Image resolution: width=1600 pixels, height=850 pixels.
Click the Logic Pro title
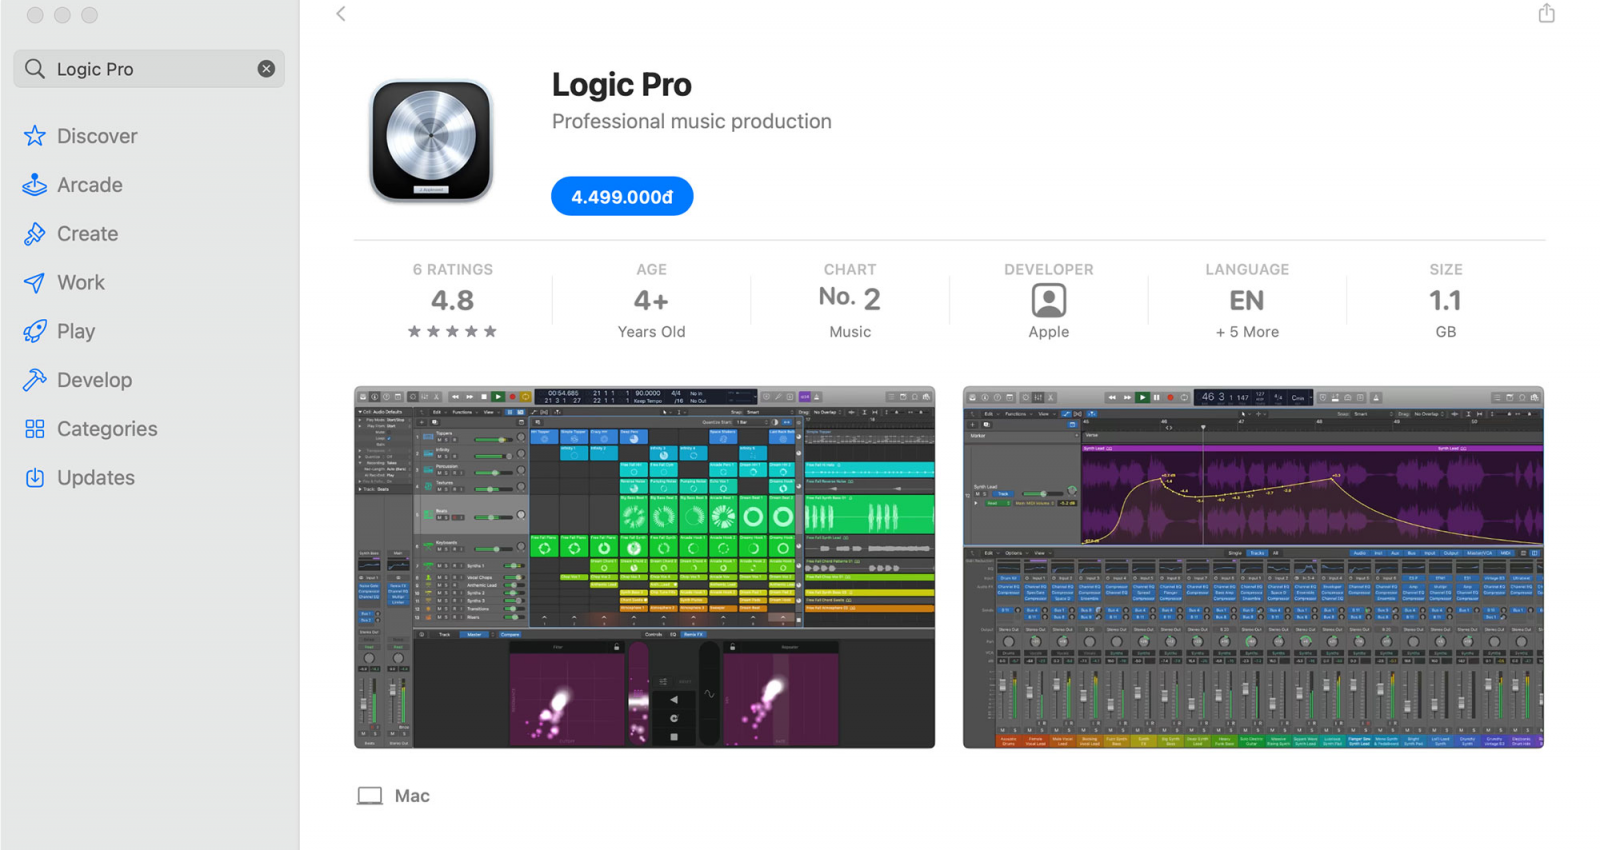pyautogui.click(x=621, y=85)
